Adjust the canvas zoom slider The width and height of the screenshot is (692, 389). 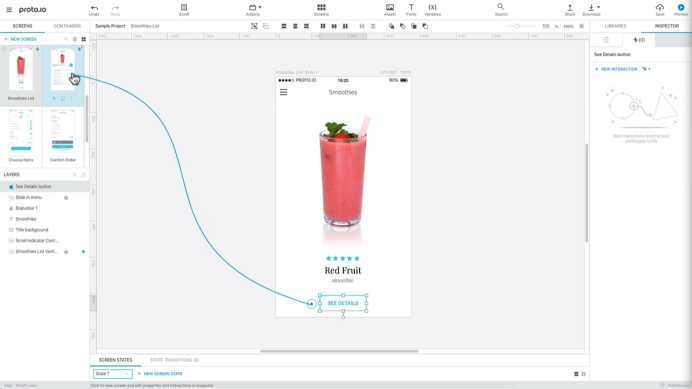[x=516, y=26]
